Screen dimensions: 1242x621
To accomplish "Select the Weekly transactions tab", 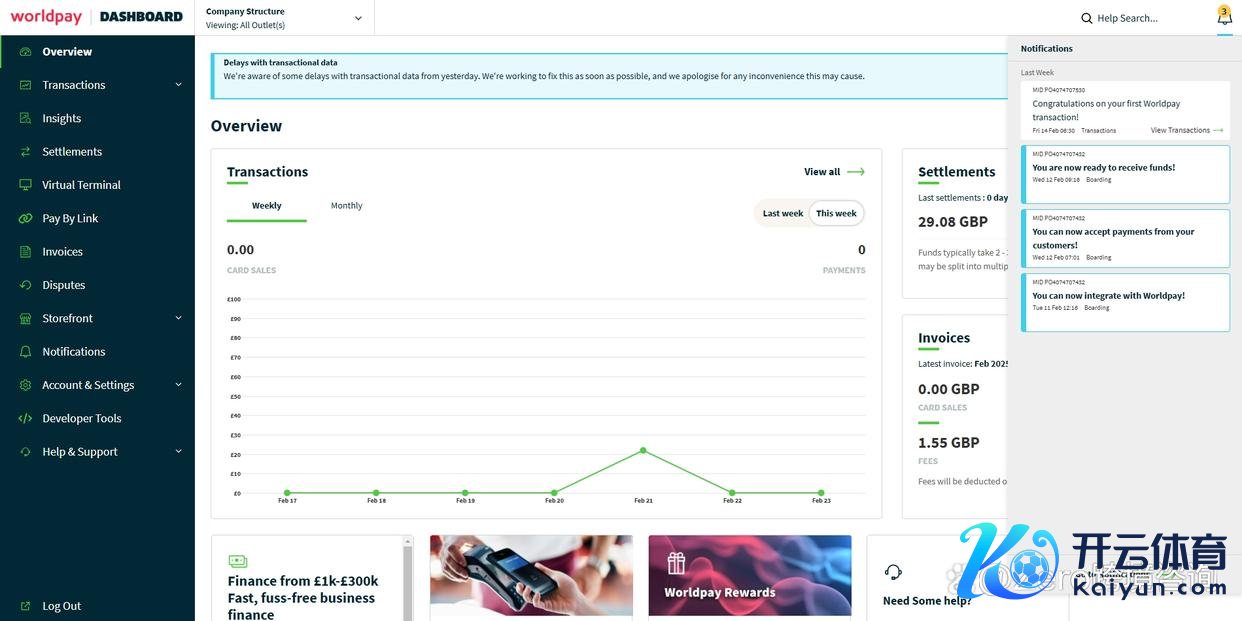I will [x=266, y=206].
